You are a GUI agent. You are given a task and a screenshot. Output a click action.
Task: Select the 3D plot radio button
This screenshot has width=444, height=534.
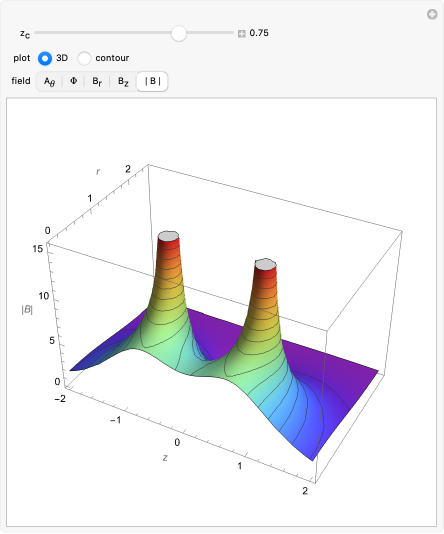[45, 58]
